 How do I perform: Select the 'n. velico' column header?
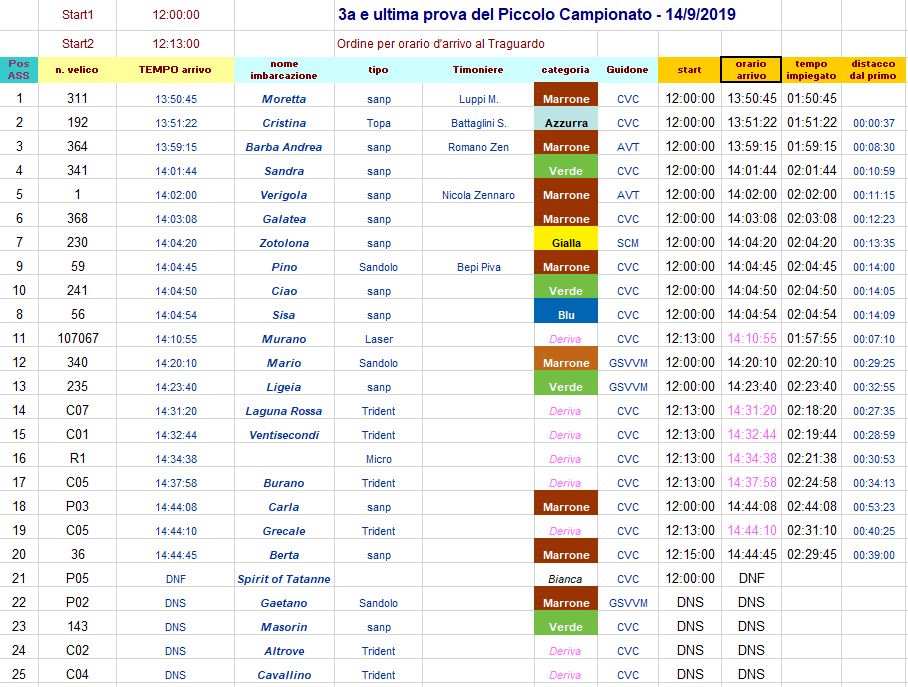(77, 70)
